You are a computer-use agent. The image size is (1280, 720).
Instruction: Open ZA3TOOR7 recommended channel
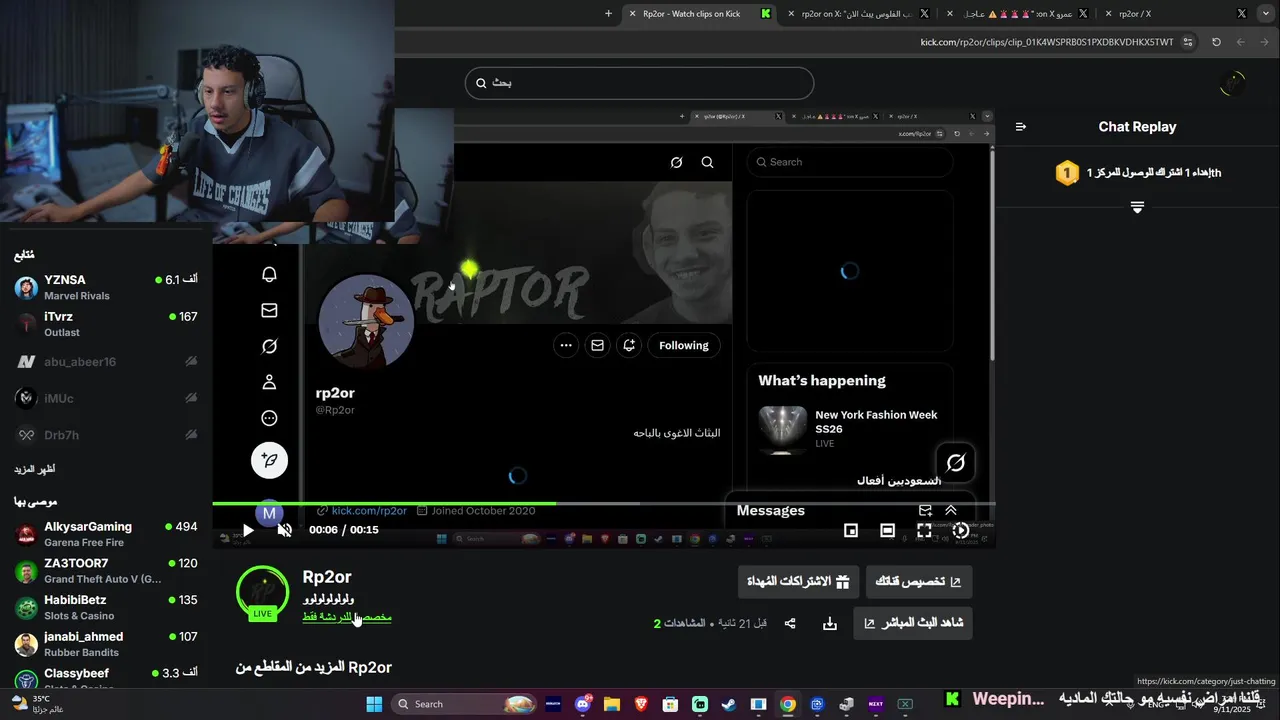(106, 571)
